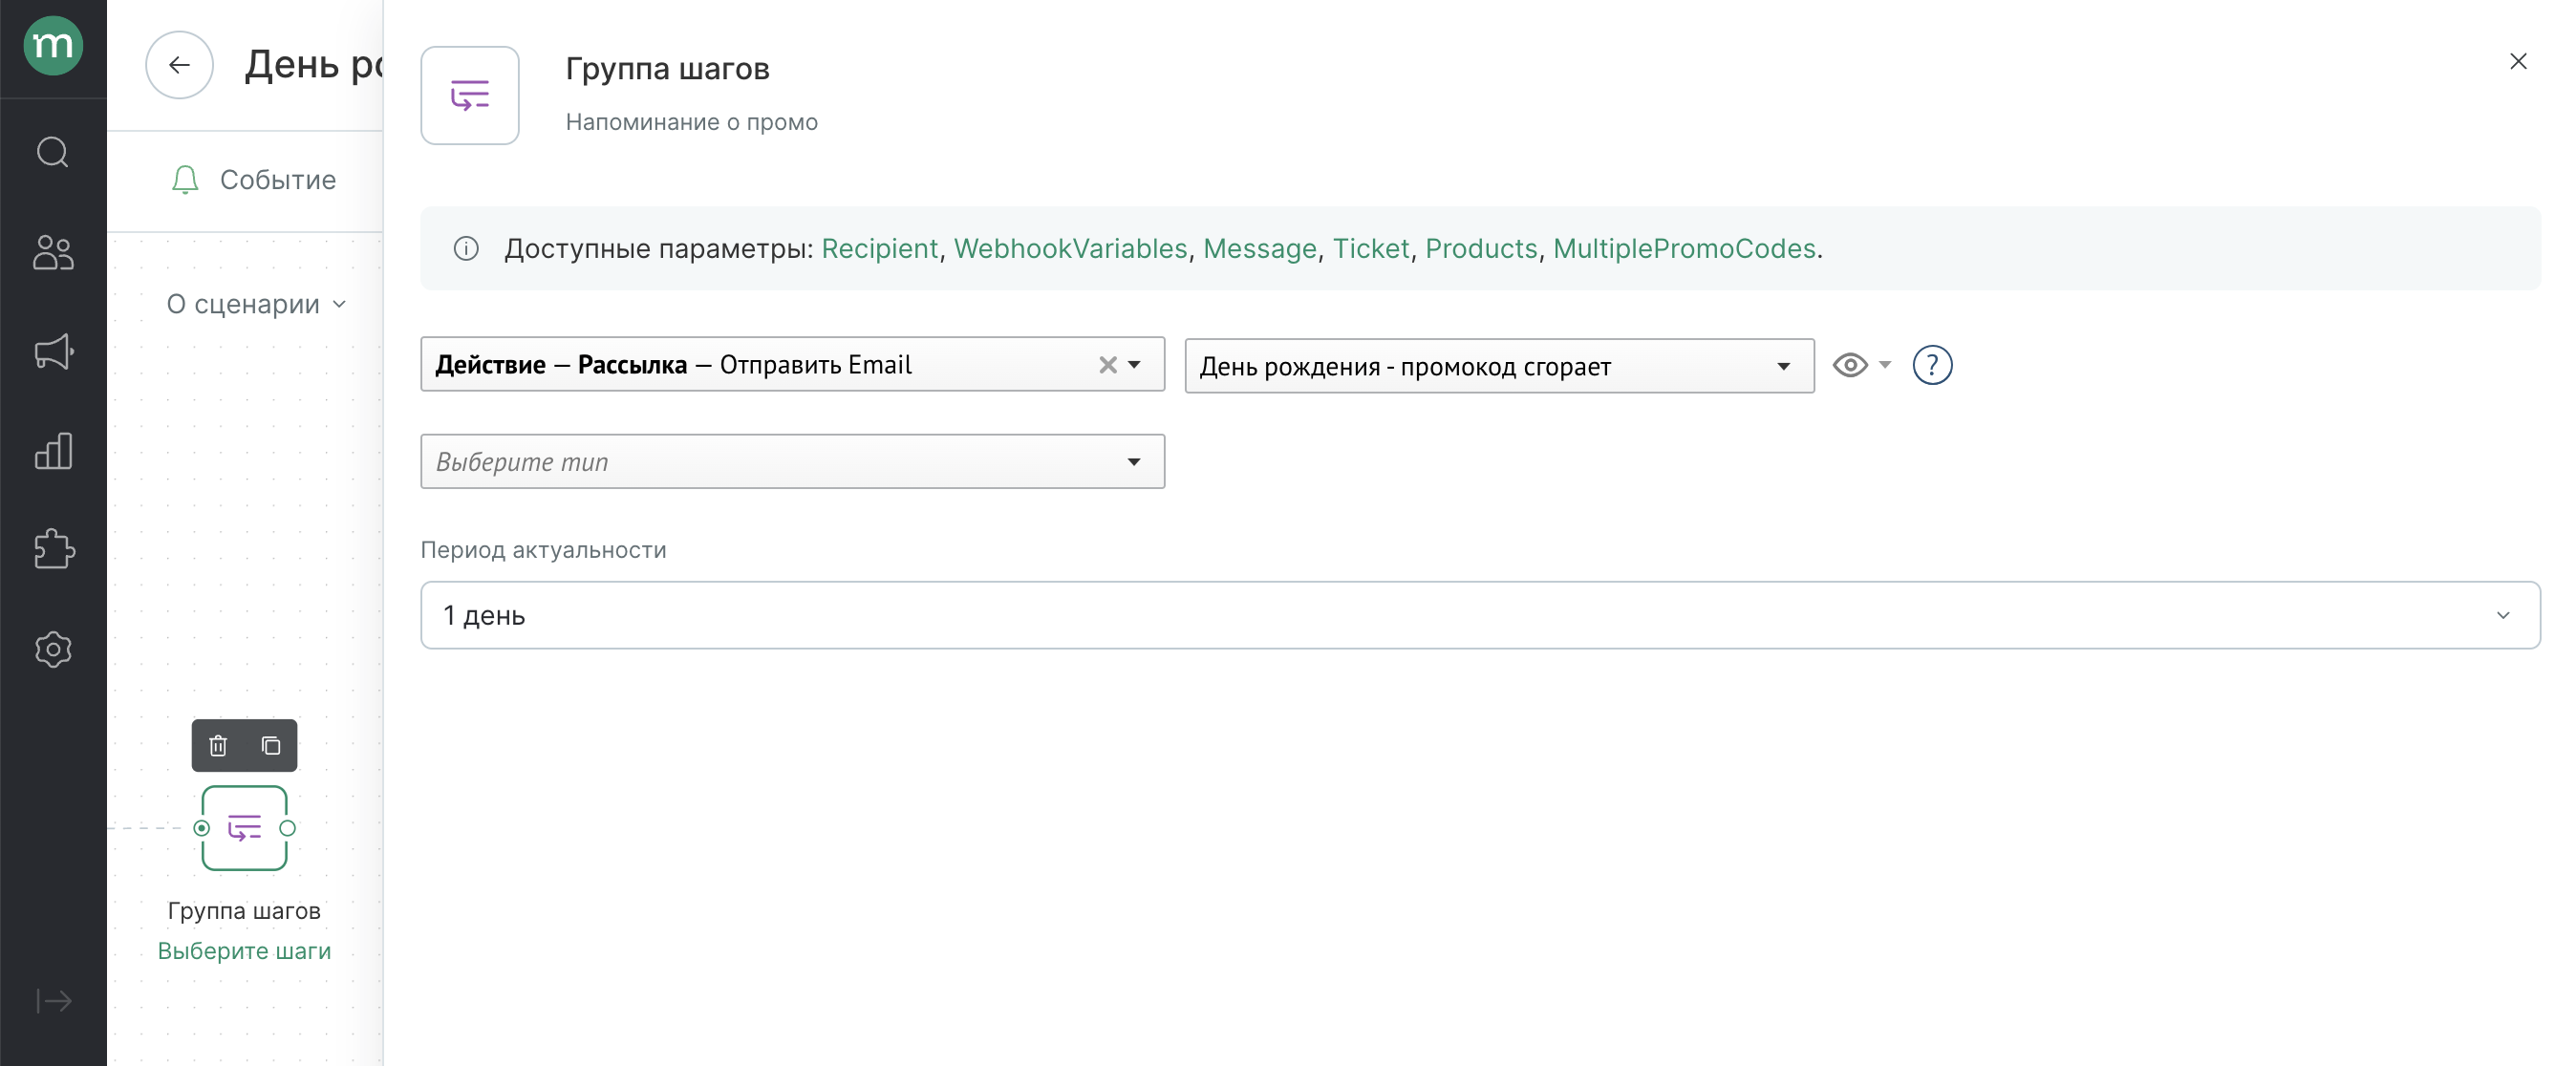
Task: Clear the Отправить Email action selection
Action: point(1107,365)
